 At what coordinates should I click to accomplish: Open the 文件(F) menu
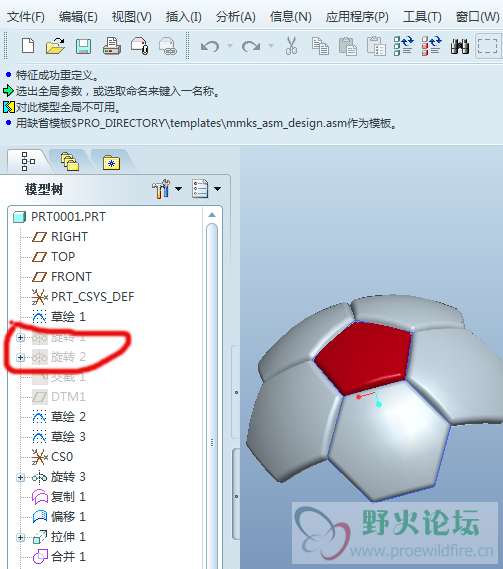(x=26, y=17)
